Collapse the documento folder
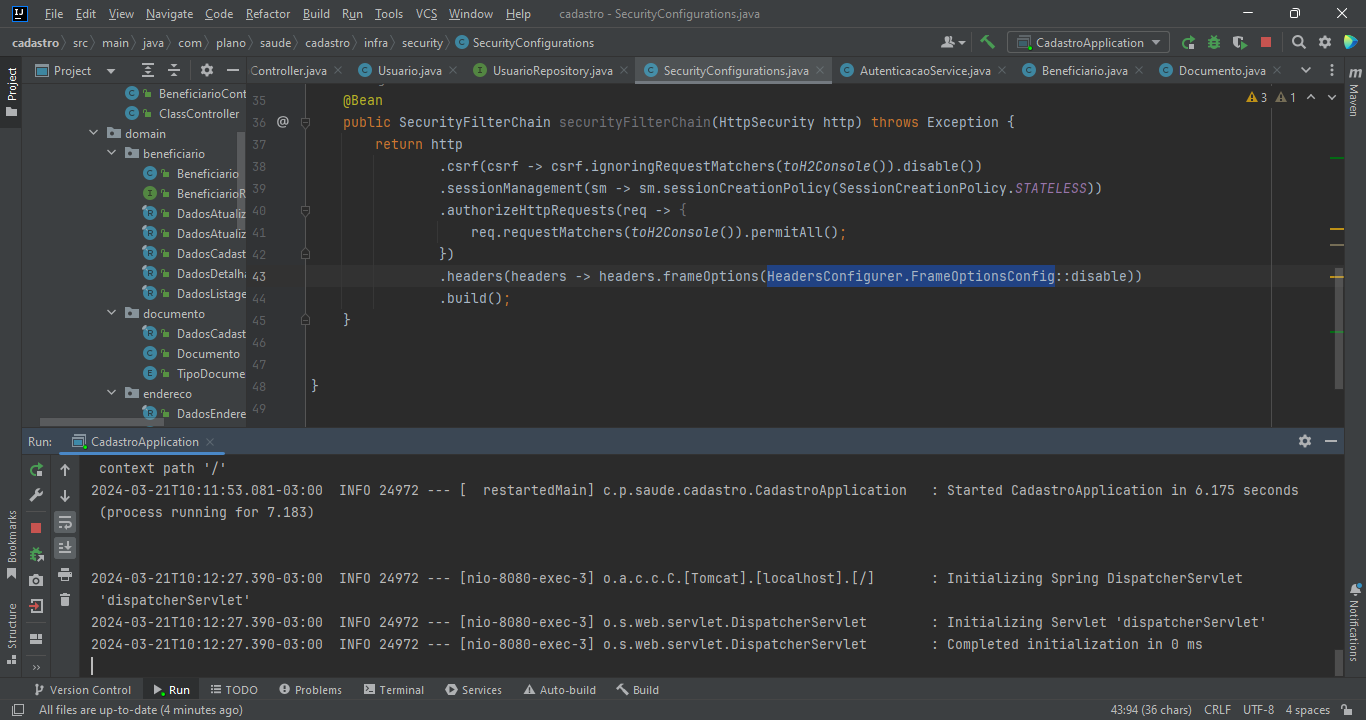Viewport: 1366px width, 720px height. [x=112, y=313]
